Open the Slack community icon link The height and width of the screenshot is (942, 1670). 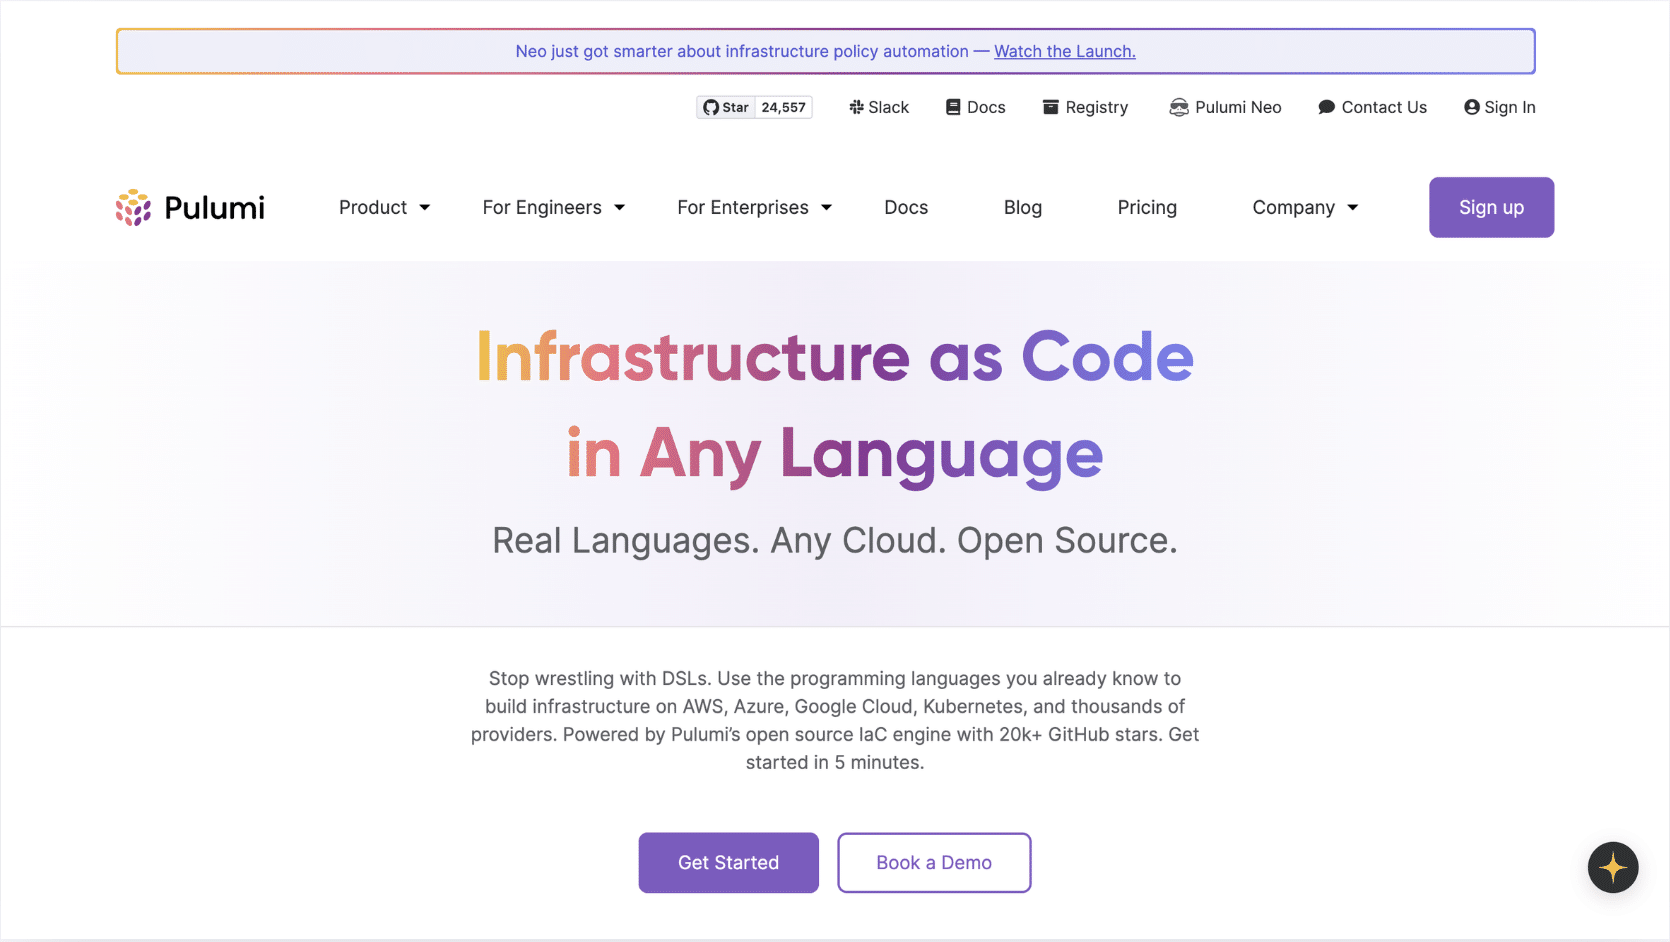coord(856,107)
